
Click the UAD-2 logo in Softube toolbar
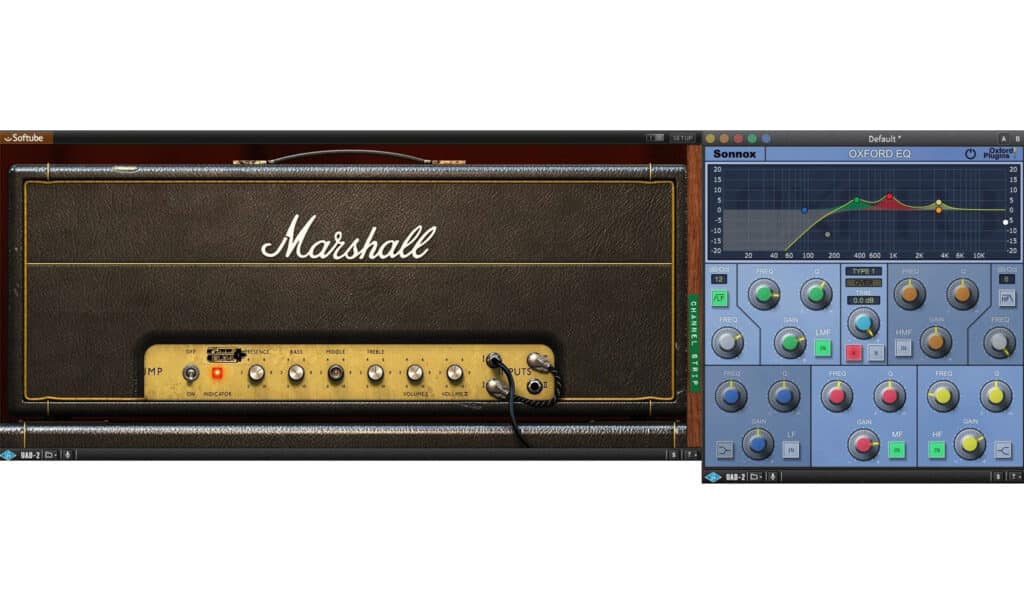[22, 455]
